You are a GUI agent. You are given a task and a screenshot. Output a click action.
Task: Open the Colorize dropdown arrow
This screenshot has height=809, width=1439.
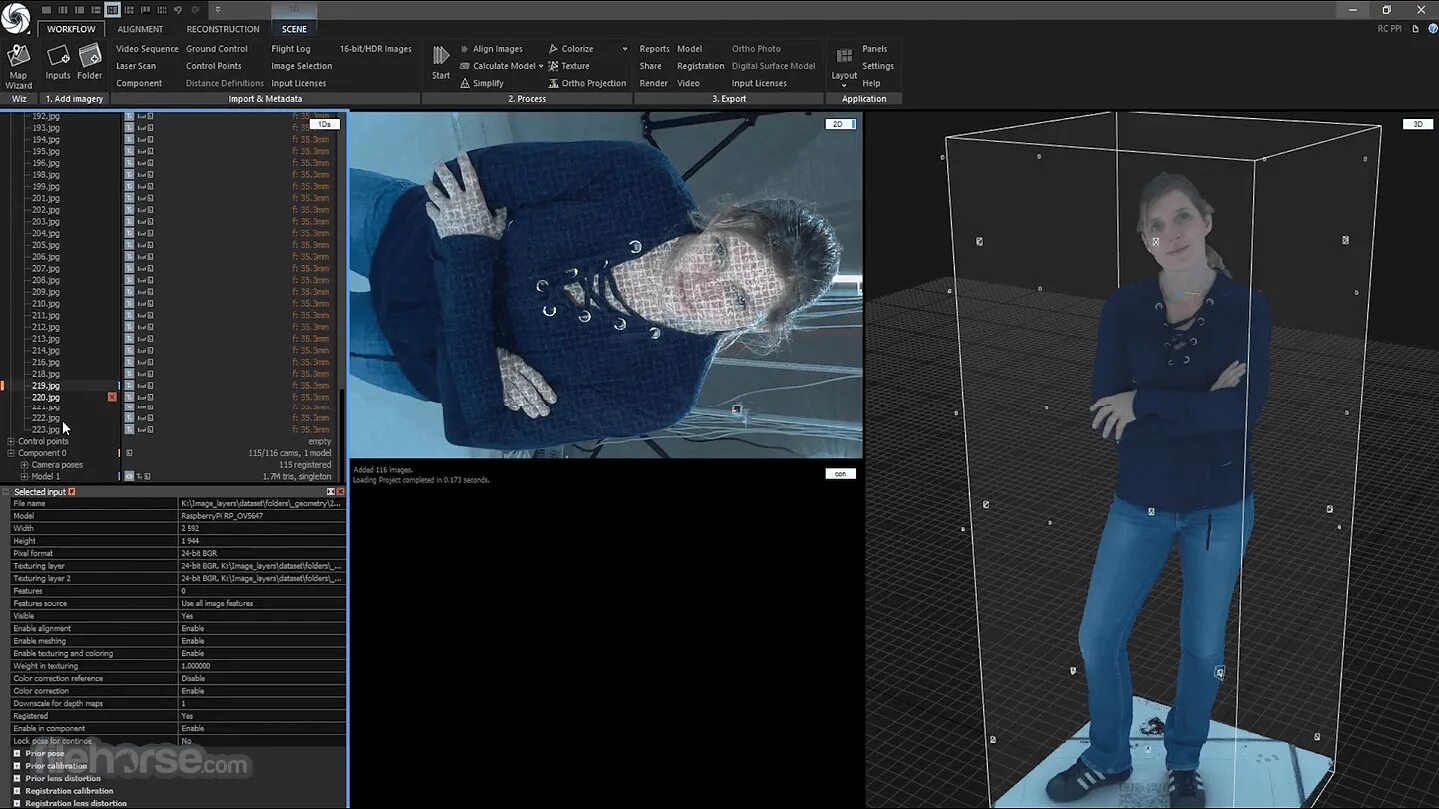tap(625, 49)
